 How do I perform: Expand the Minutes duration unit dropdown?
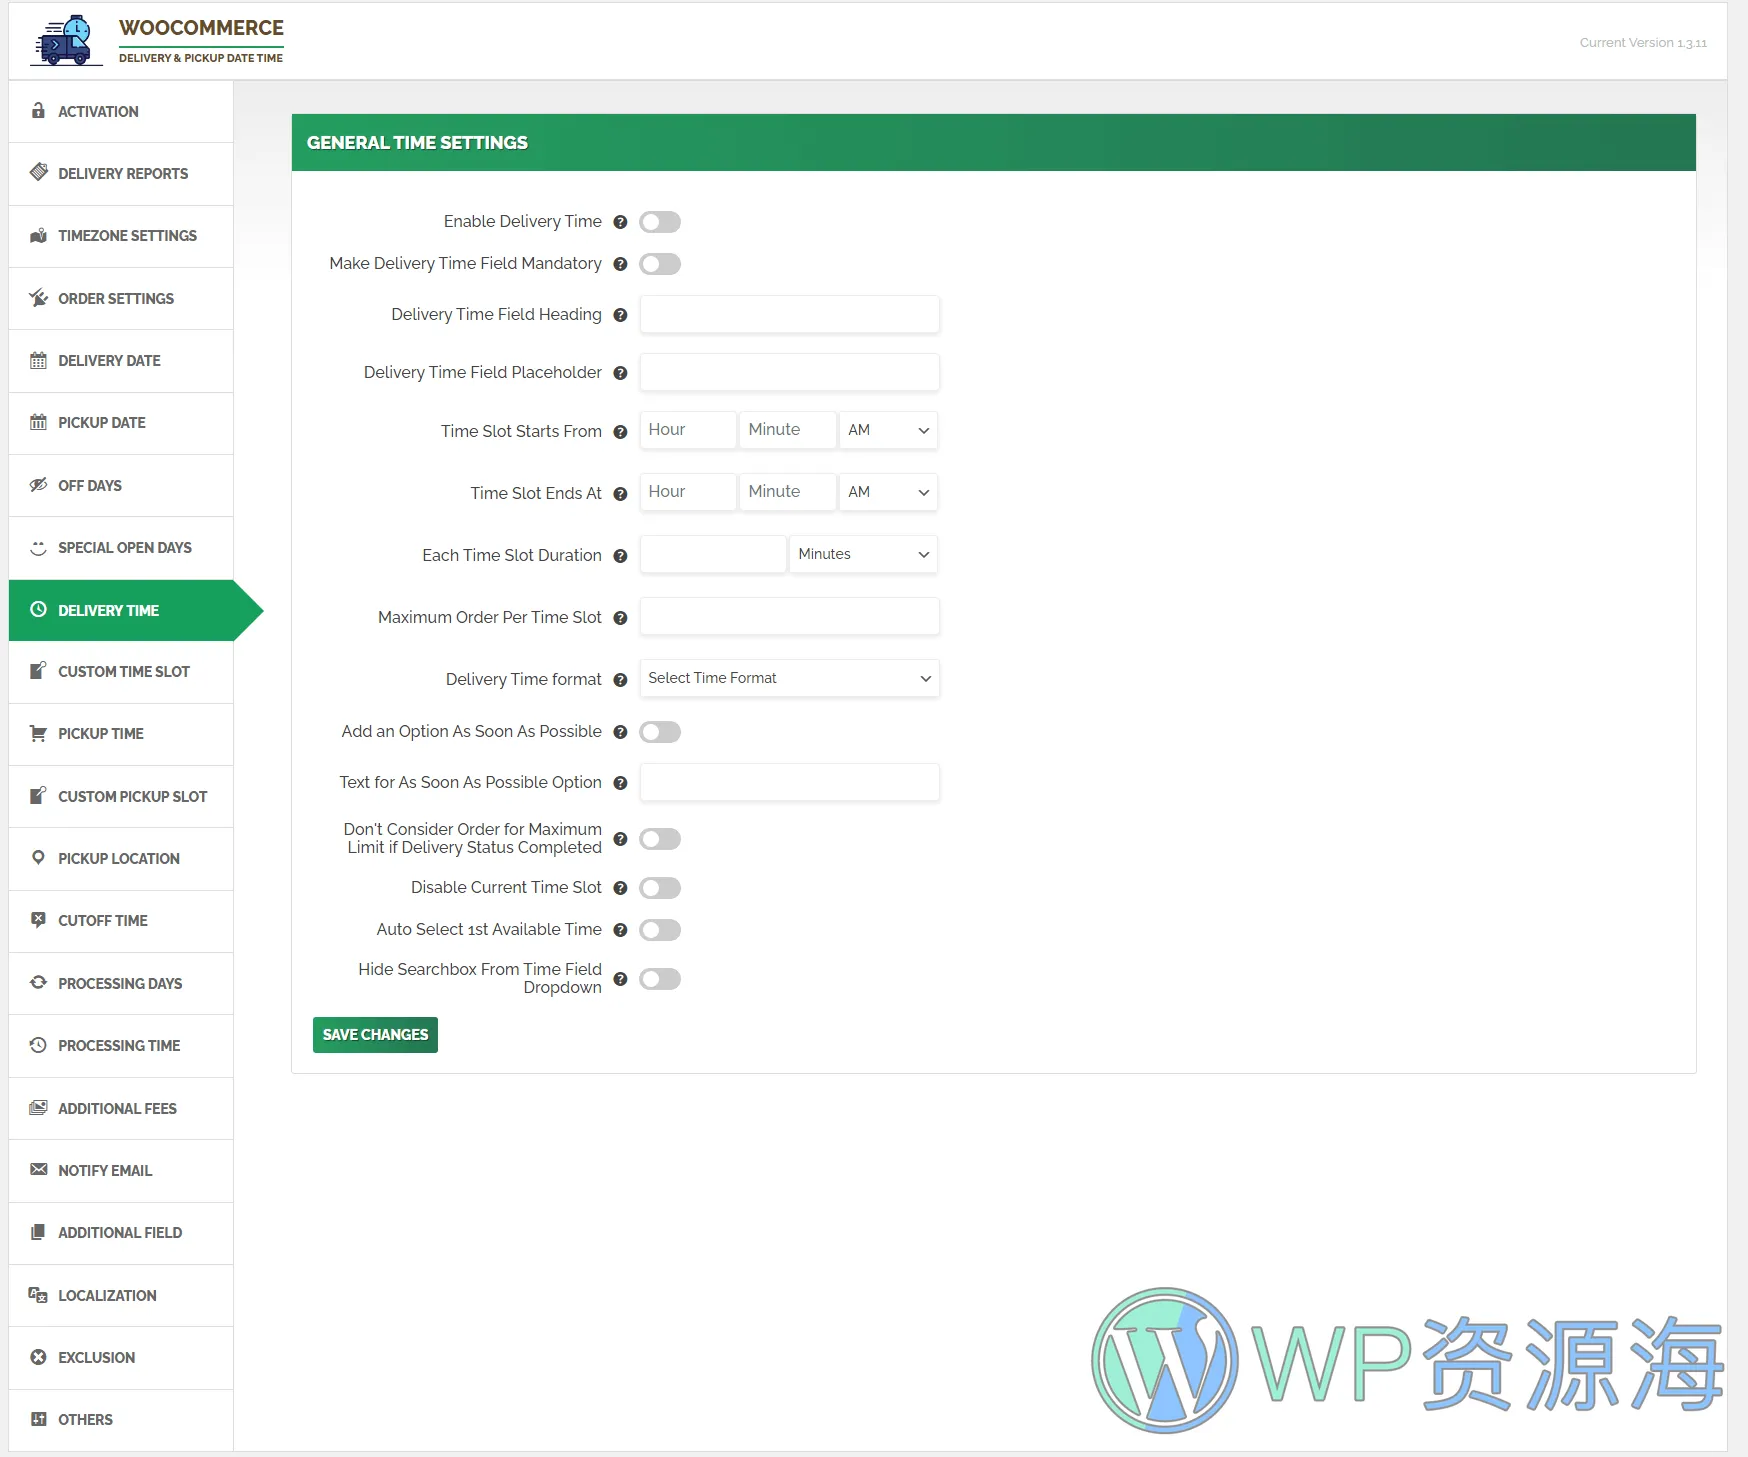click(863, 554)
